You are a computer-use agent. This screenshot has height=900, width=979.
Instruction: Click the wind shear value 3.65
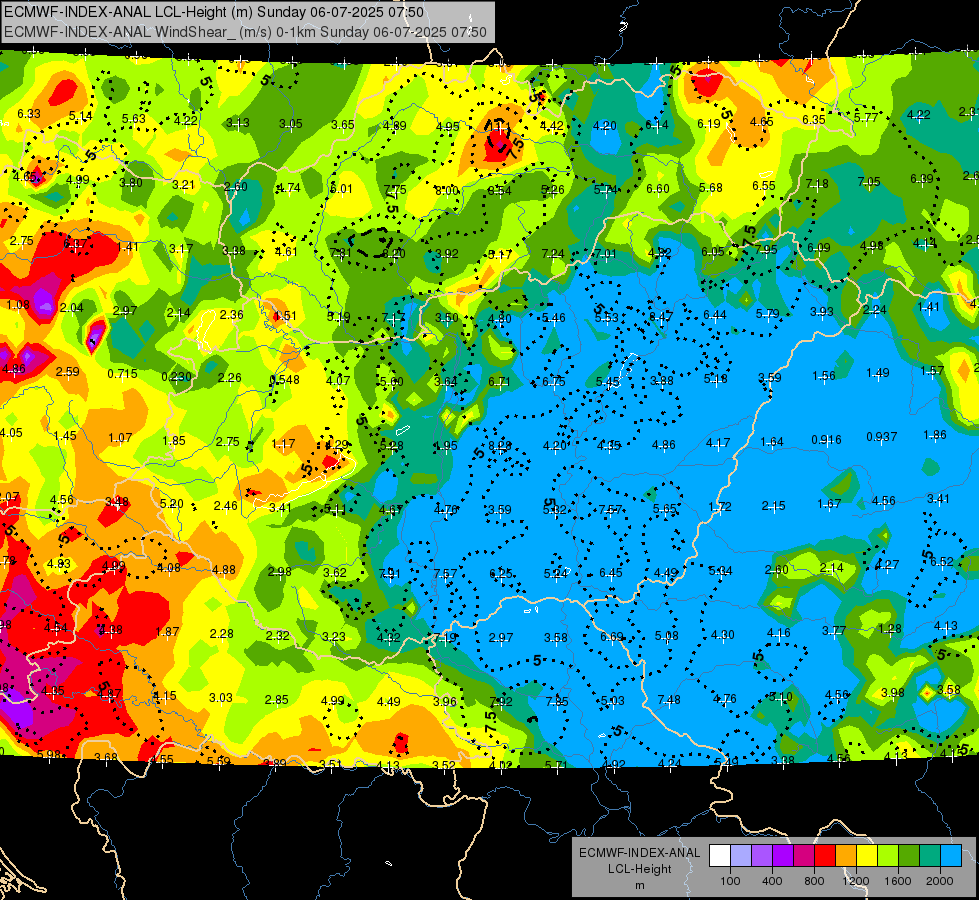pyautogui.click(x=343, y=125)
